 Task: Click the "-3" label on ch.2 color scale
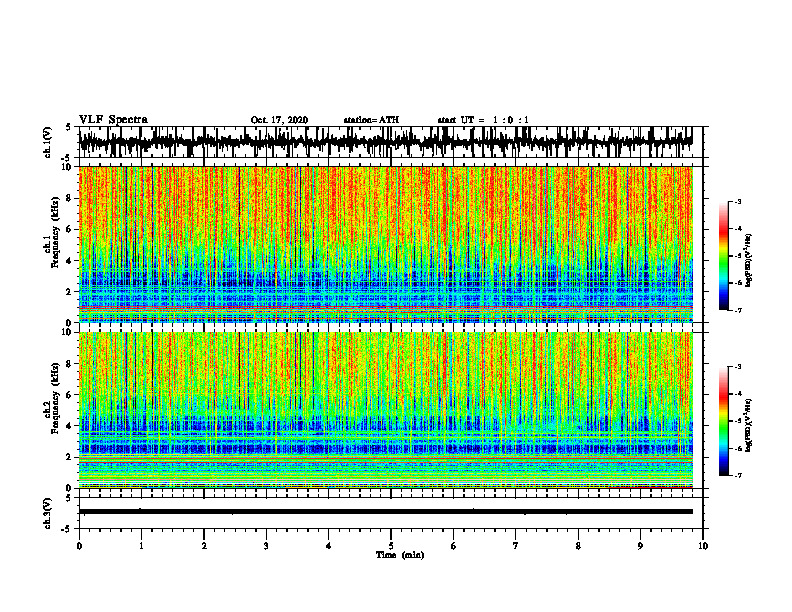(x=737, y=367)
